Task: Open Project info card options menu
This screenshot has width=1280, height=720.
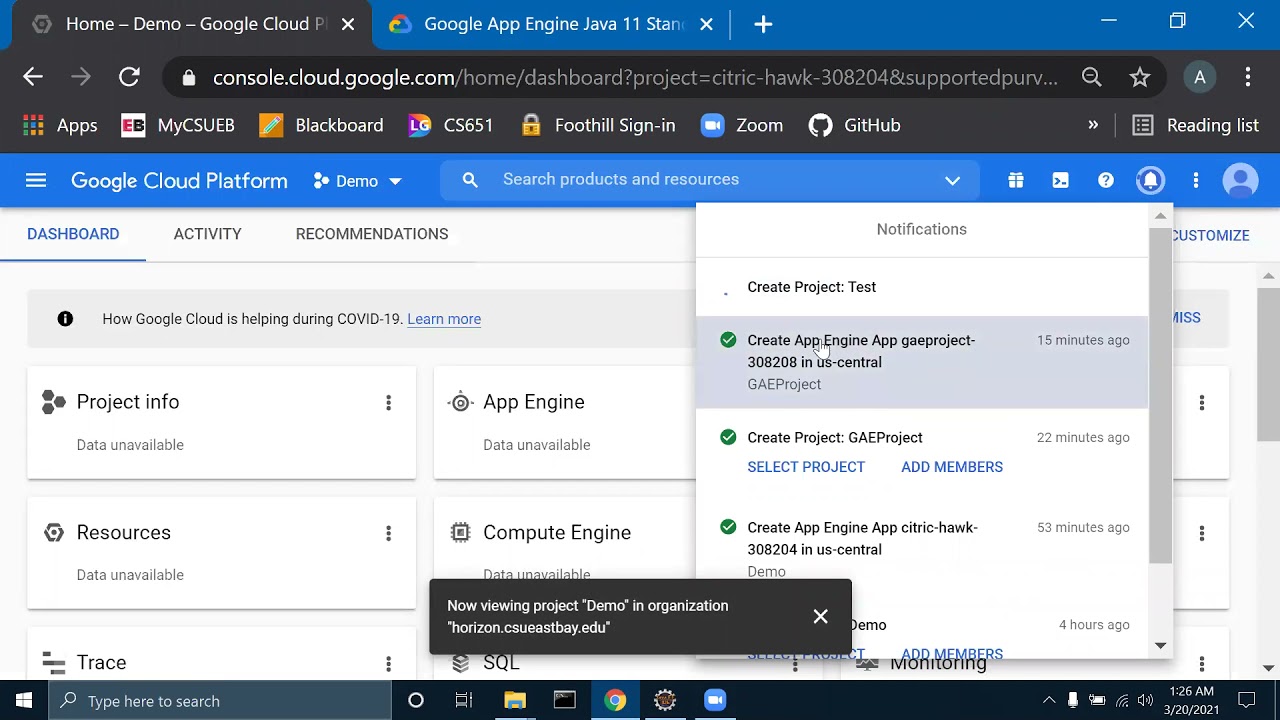Action: [388, 402]
